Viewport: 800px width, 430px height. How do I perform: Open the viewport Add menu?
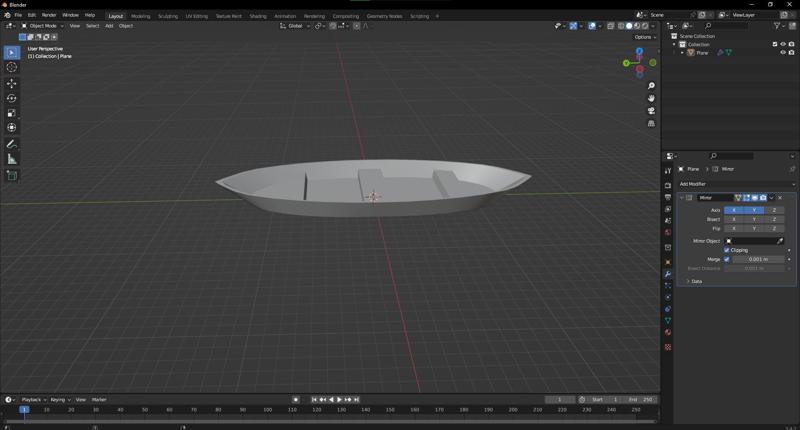pos(109,26)
